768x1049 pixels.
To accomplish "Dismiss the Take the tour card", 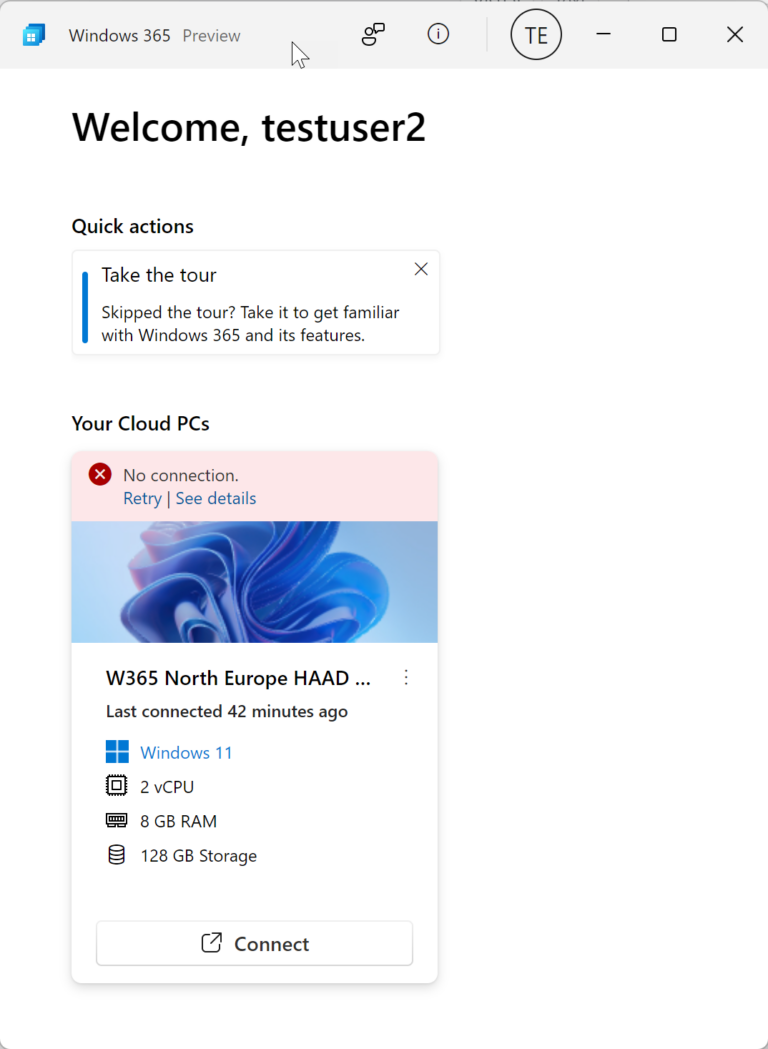I will point(420,268).
